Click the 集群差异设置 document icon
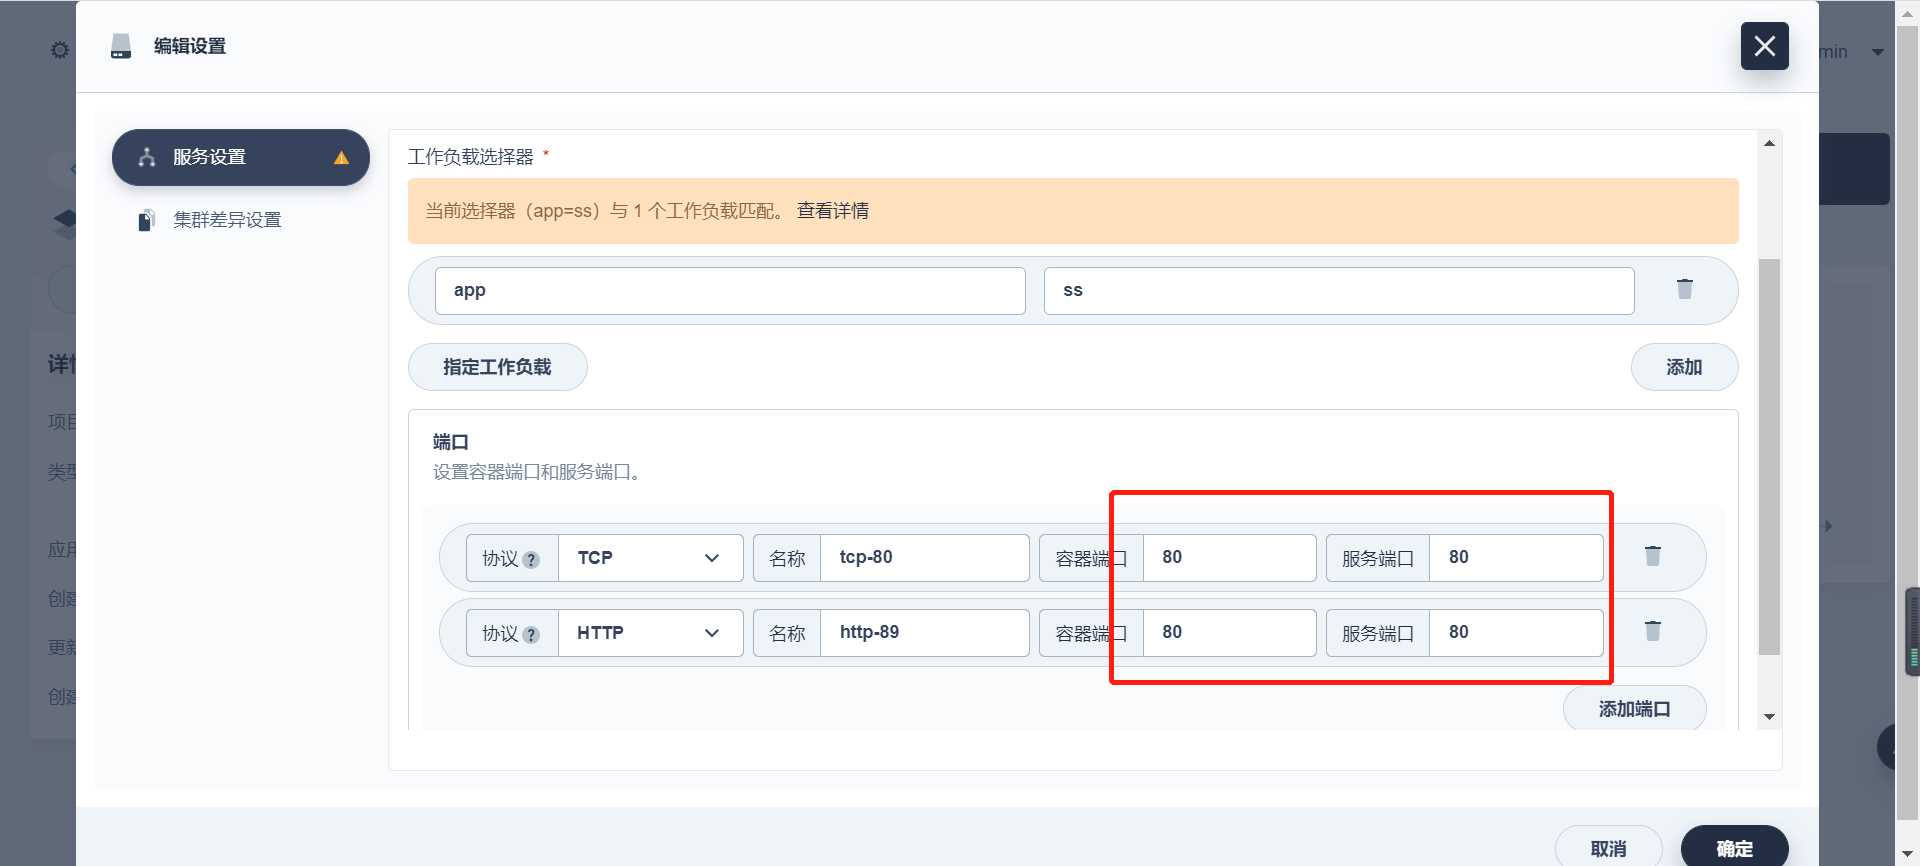The height and width of the screenshot is (866, 1920). pyautogui.click(x=146, y=220)
